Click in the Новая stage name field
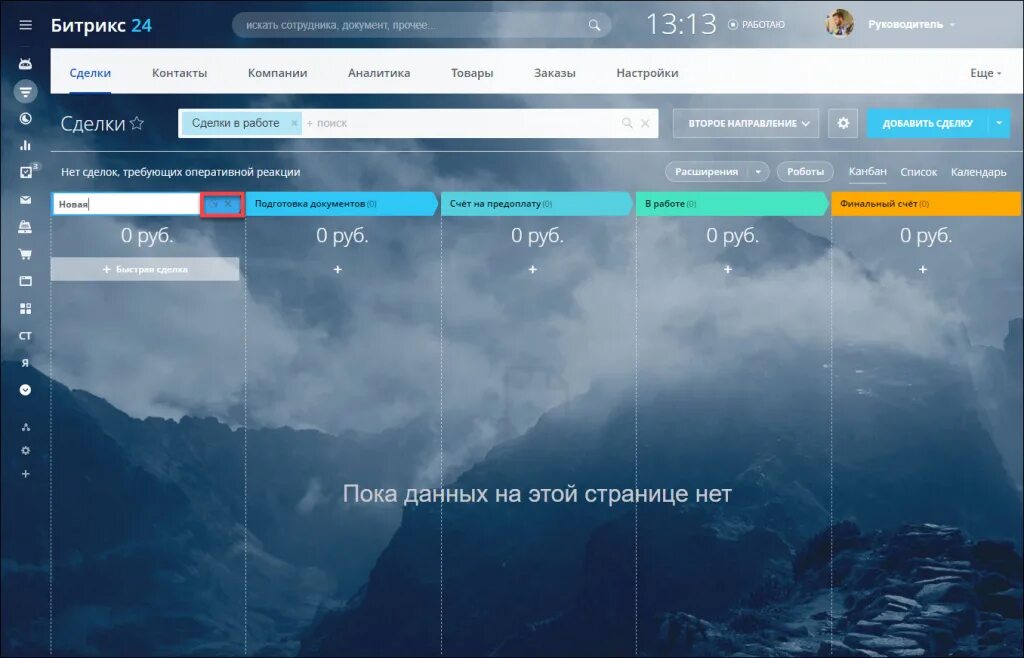The height and width of the screenshot is (658, 1024). pyautogui.click(x=126, y=204)
